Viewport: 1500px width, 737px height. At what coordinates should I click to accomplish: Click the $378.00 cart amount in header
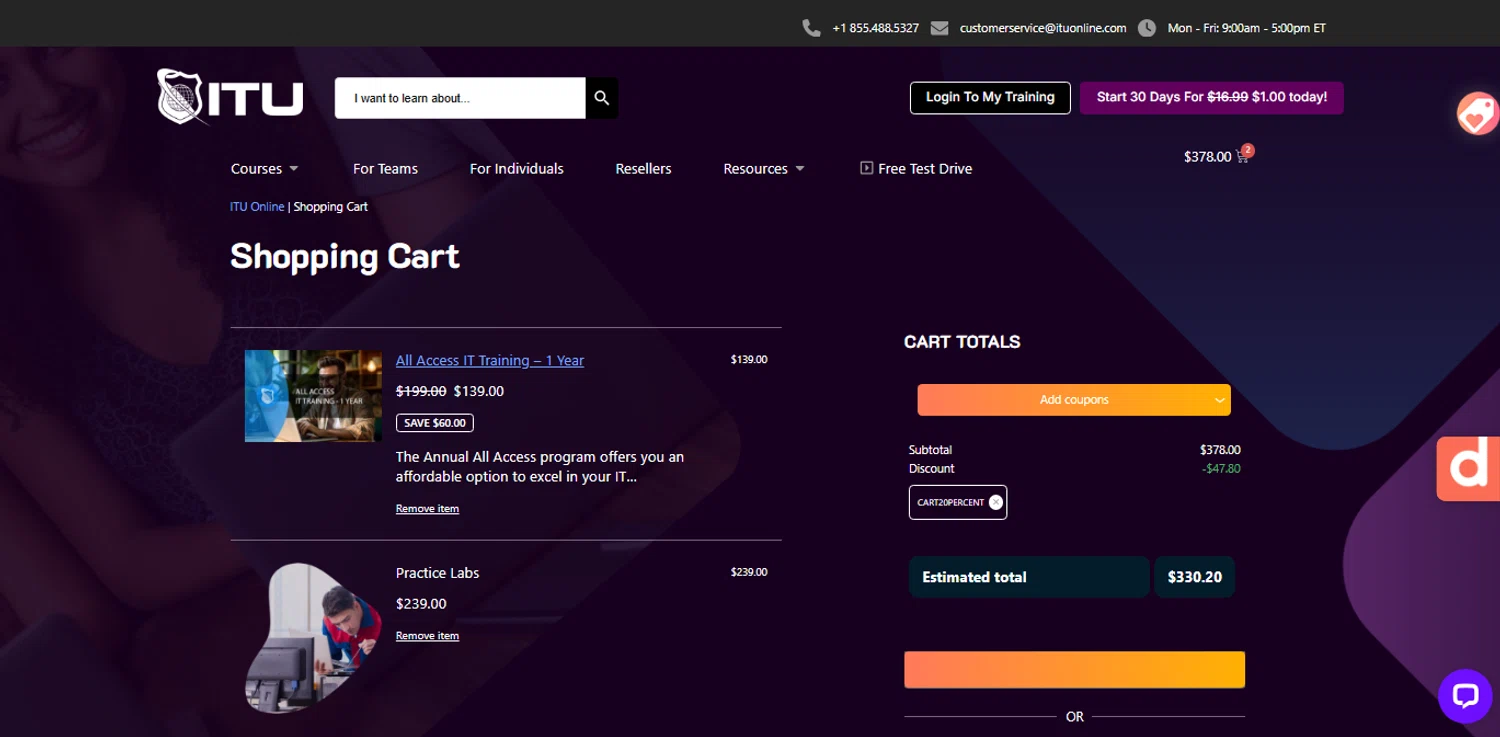click(x=1207, y=157)
